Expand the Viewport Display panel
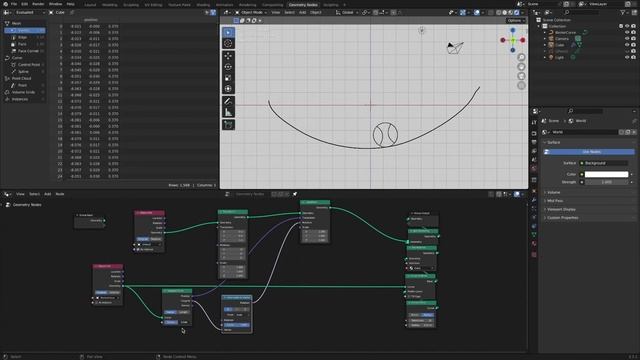The height and width of the screenshot is (360, 640). (x=561, y=209)
